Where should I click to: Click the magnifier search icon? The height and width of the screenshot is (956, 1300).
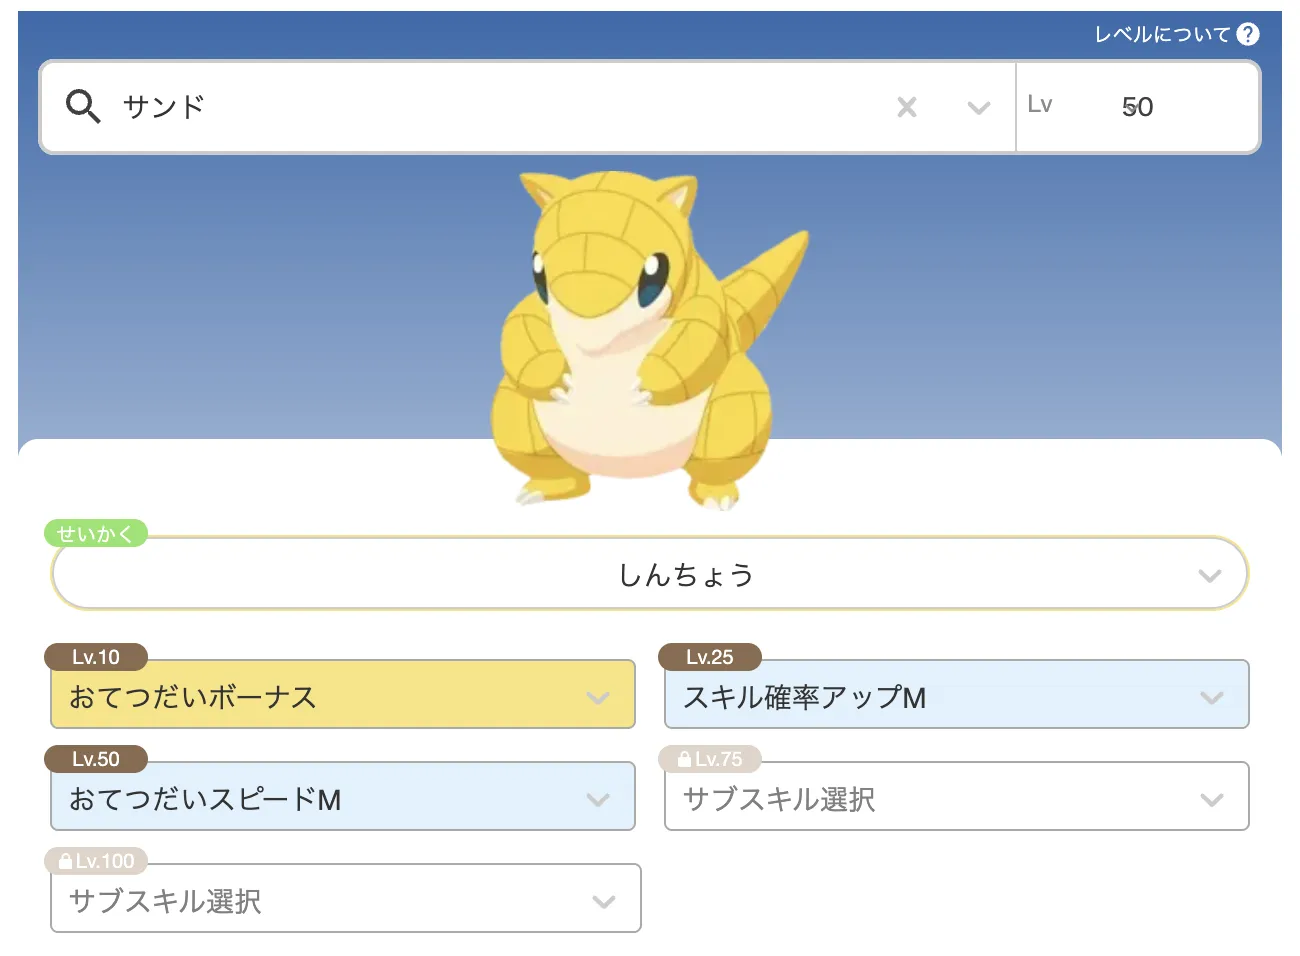(83, 106)
